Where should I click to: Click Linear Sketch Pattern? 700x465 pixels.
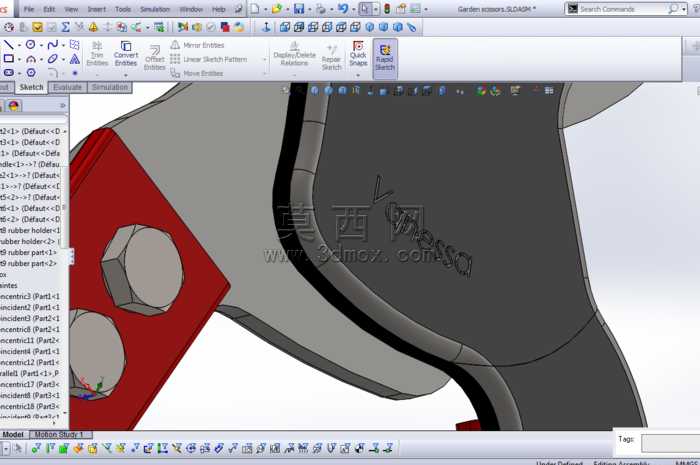pos(209,59)
